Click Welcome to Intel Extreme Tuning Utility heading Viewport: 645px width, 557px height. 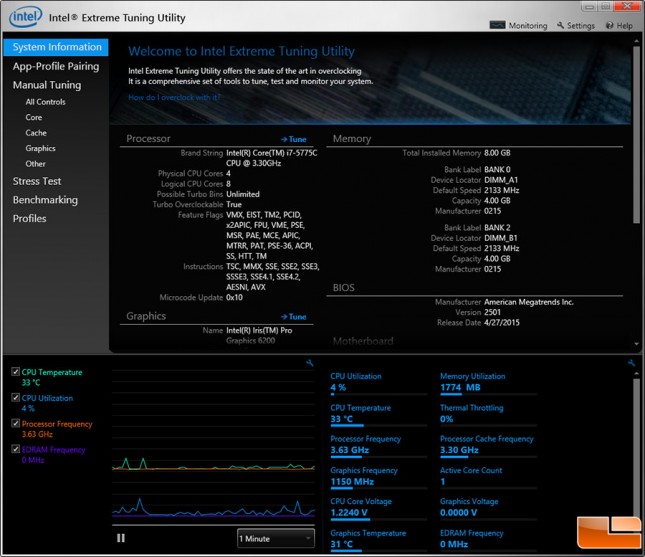click(x=241, y=51)
